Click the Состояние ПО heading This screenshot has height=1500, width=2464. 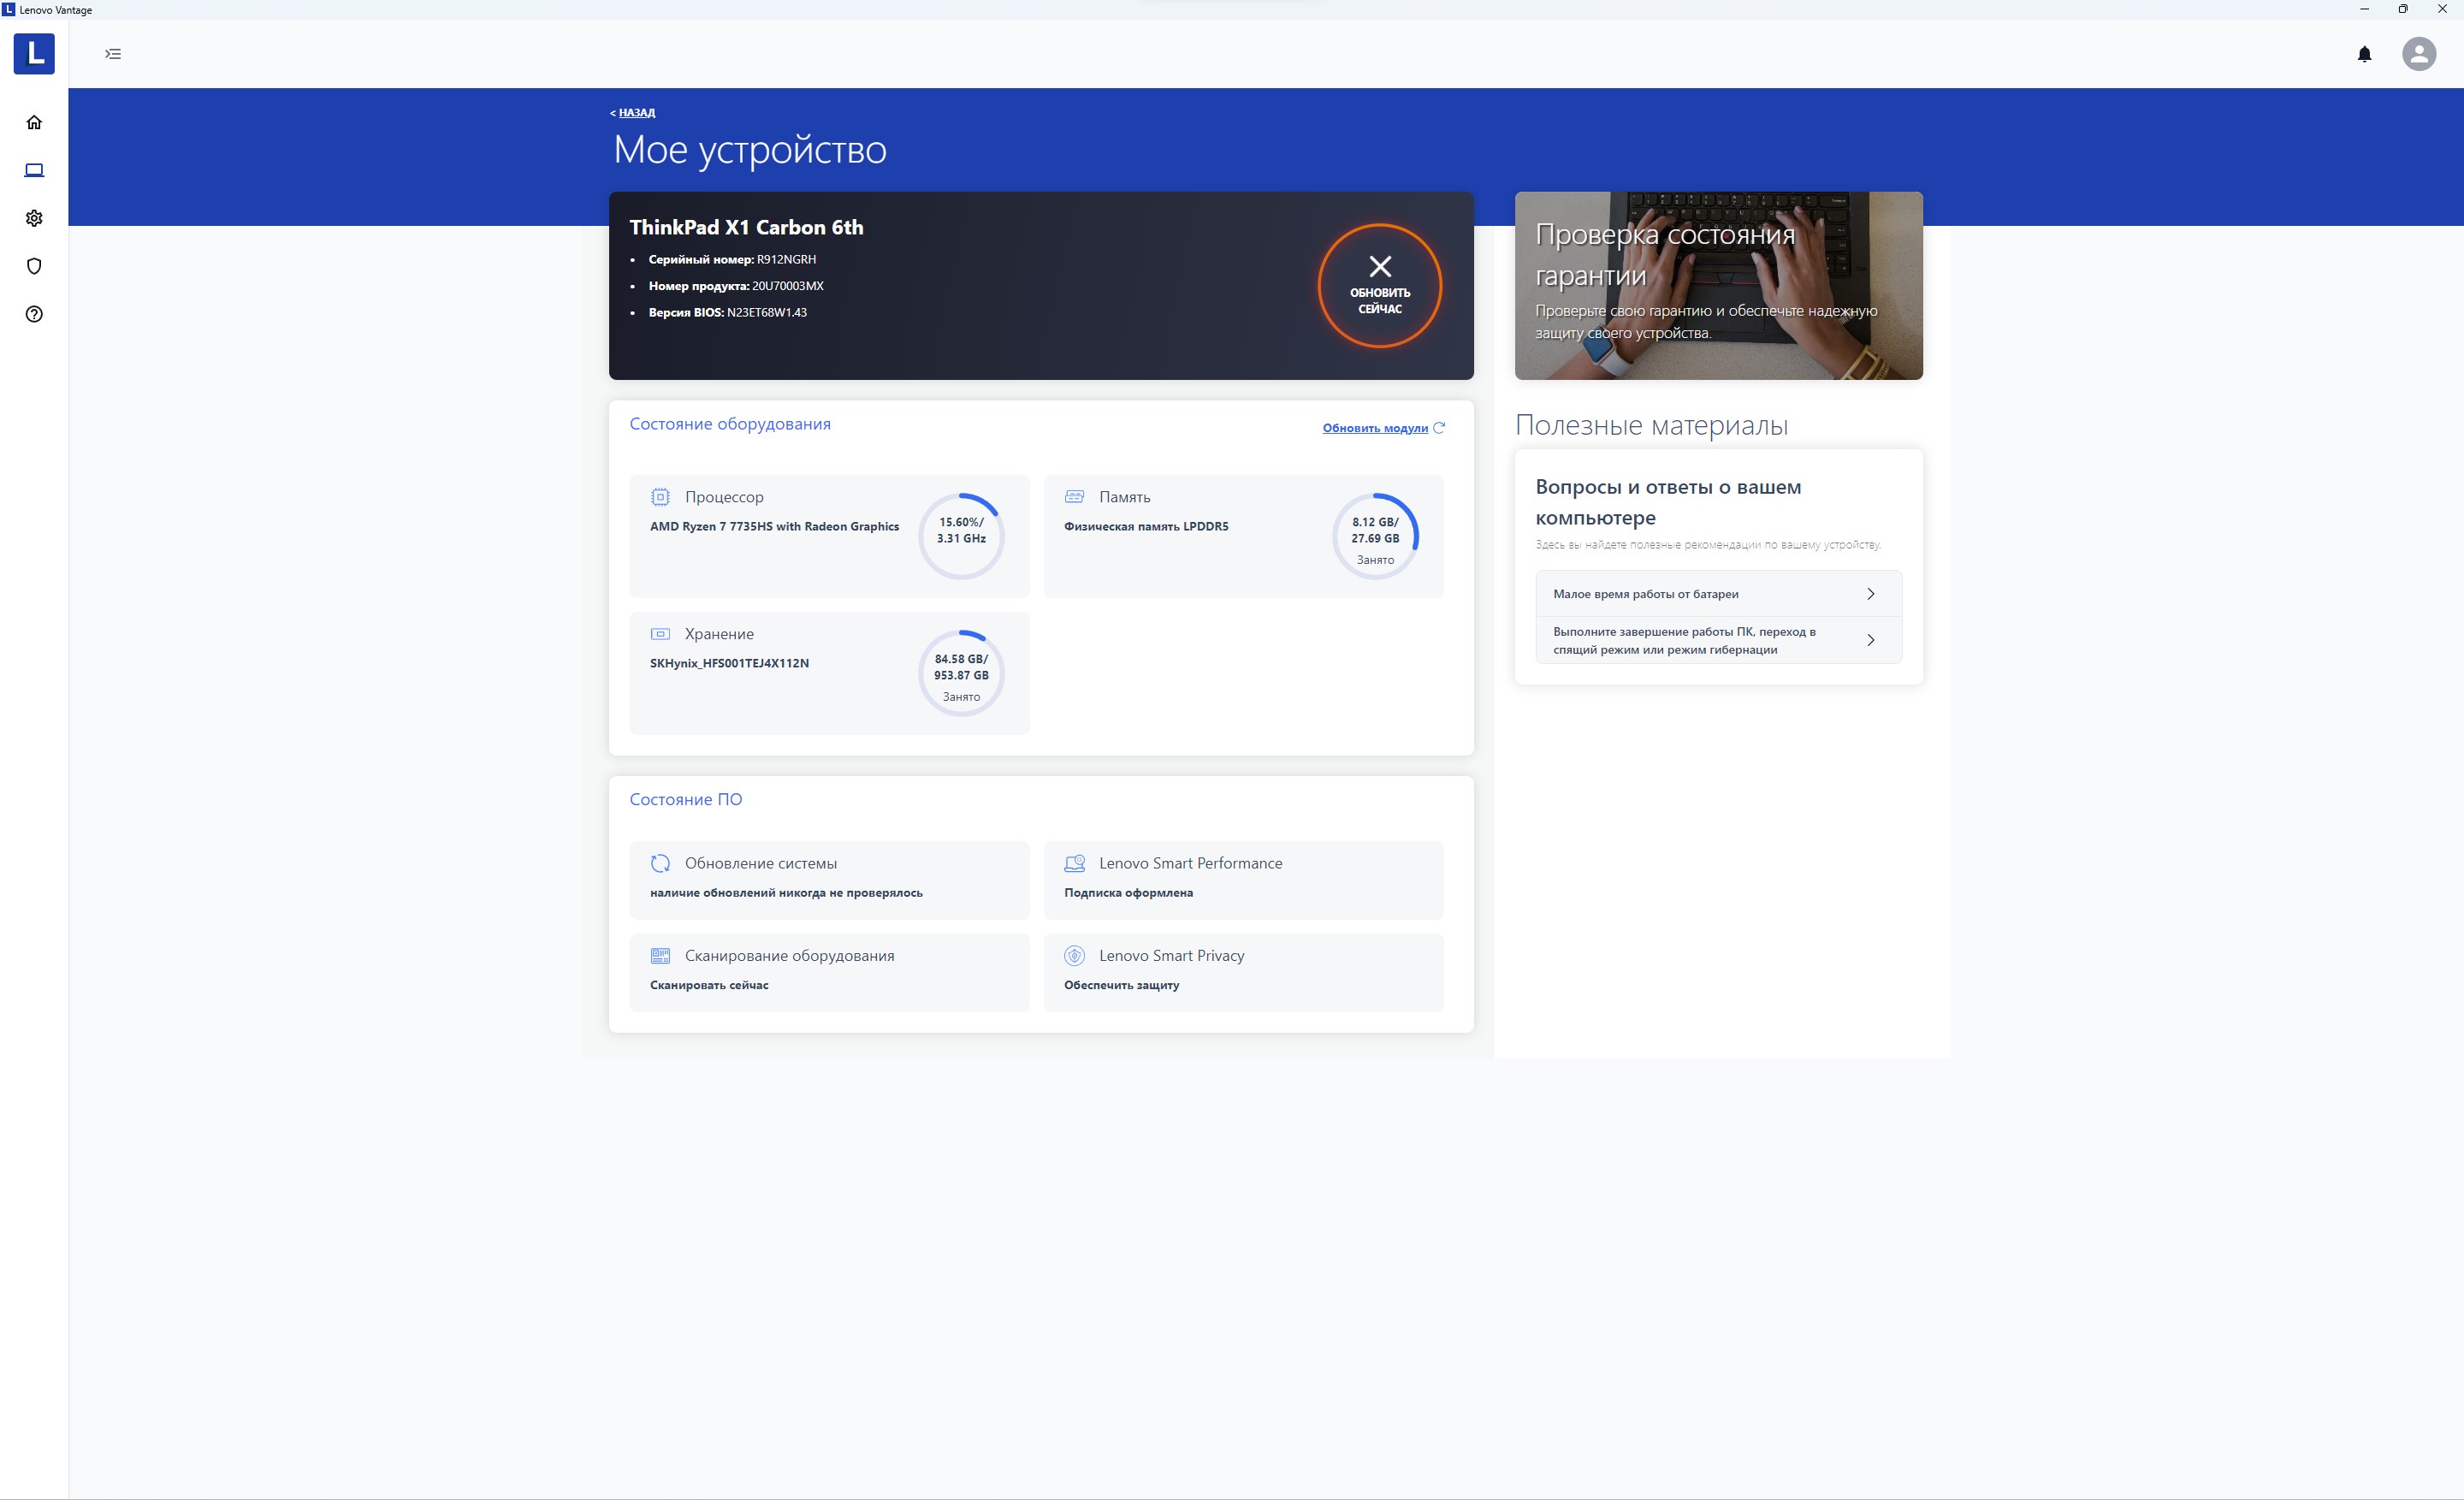pos(686,800)
